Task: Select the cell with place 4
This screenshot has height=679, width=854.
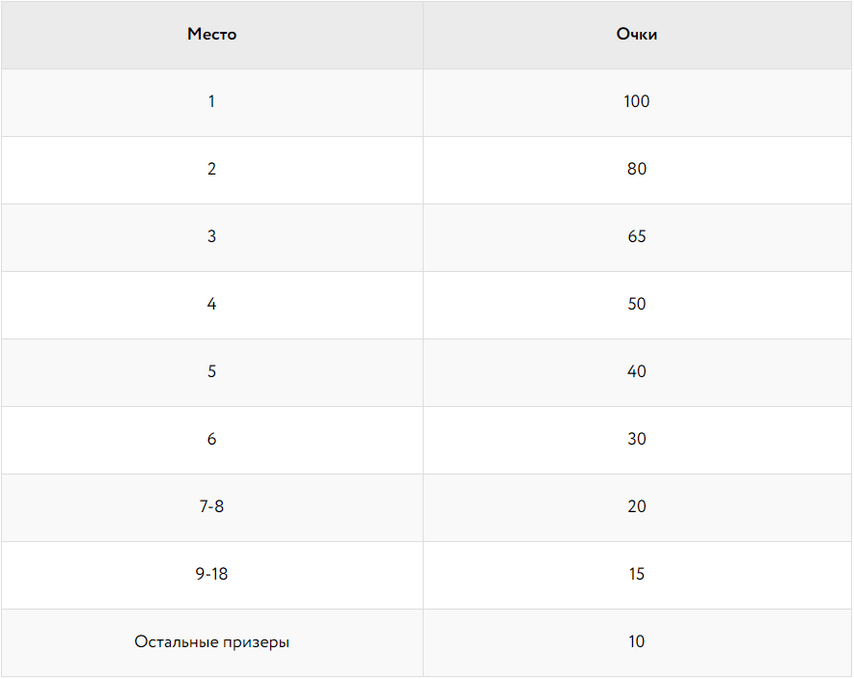Action: 212,304
